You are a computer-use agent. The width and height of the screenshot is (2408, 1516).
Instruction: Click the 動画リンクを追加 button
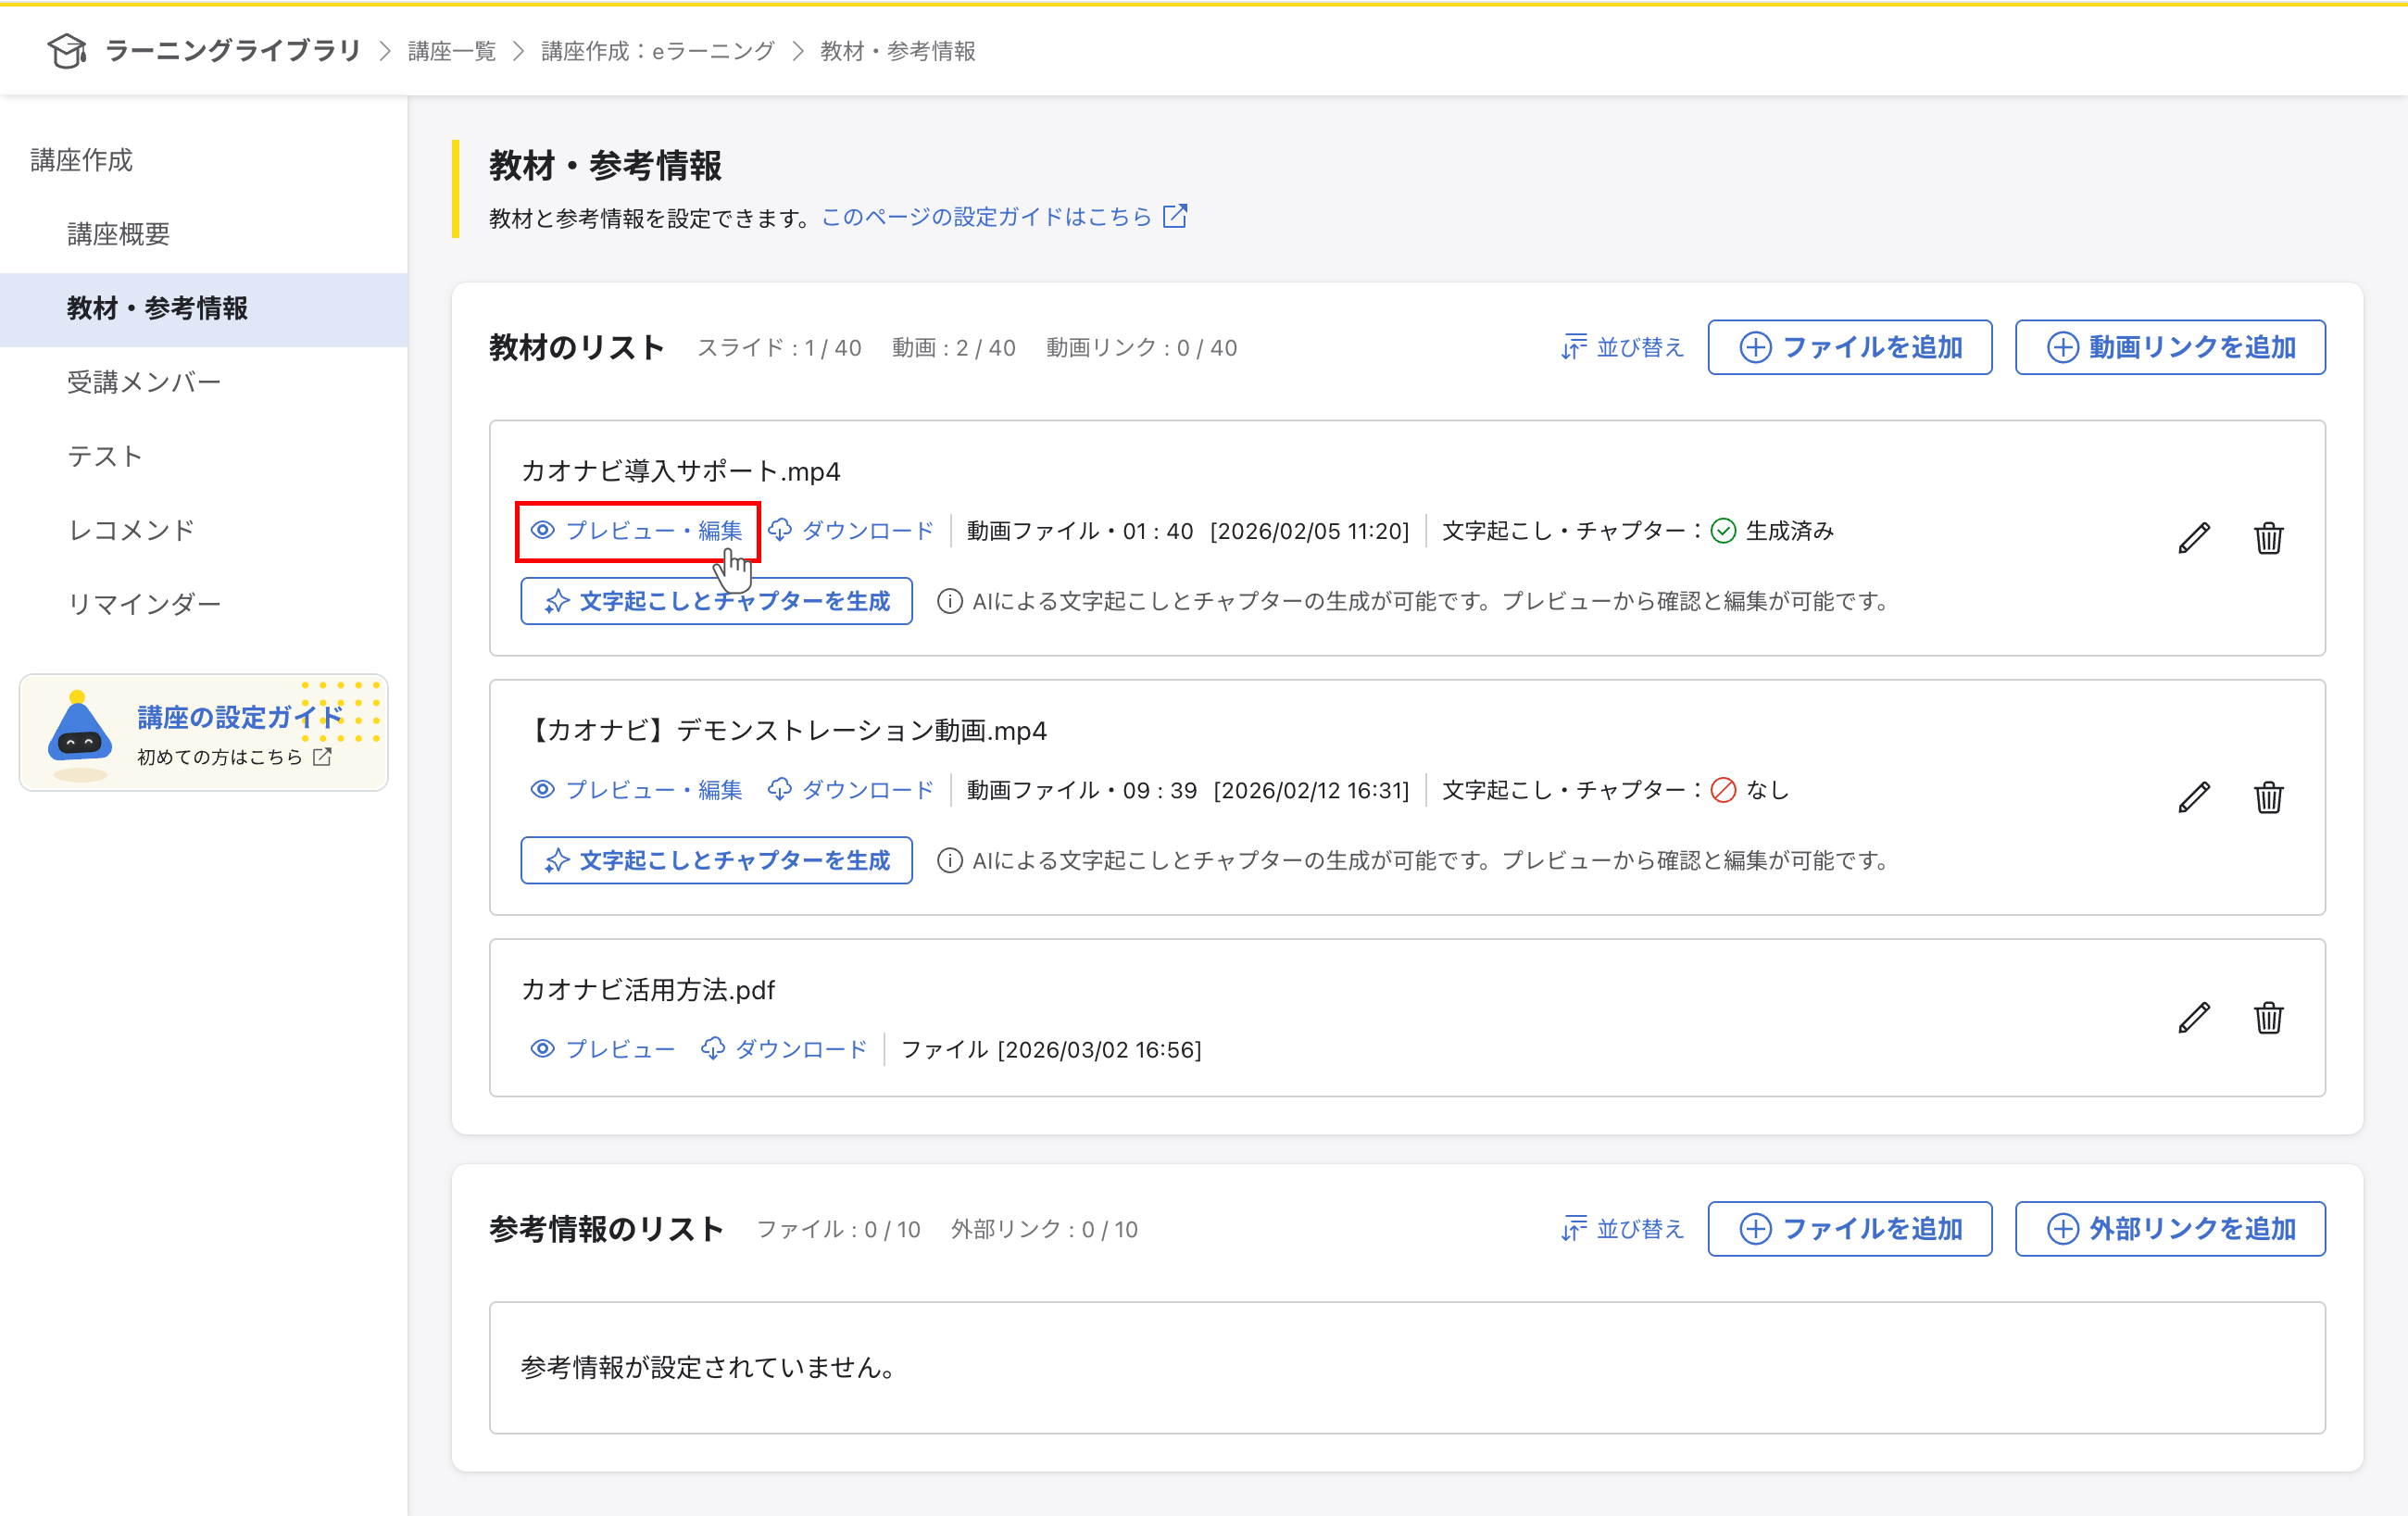pyautogui.click(x=2170, y=347)
